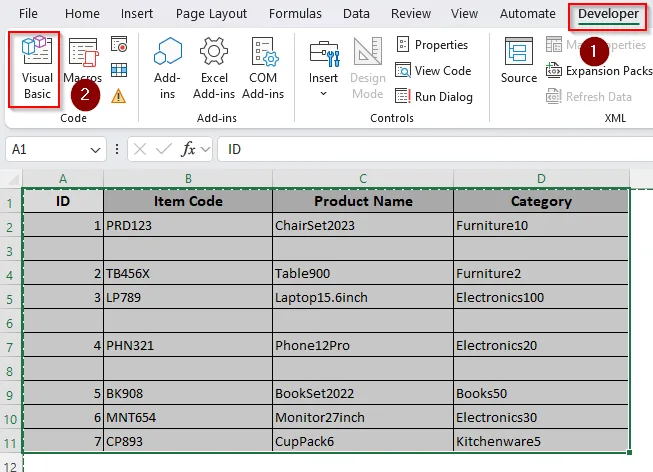
Task: Go to the Formulas tab
Action: pos(295,14)
